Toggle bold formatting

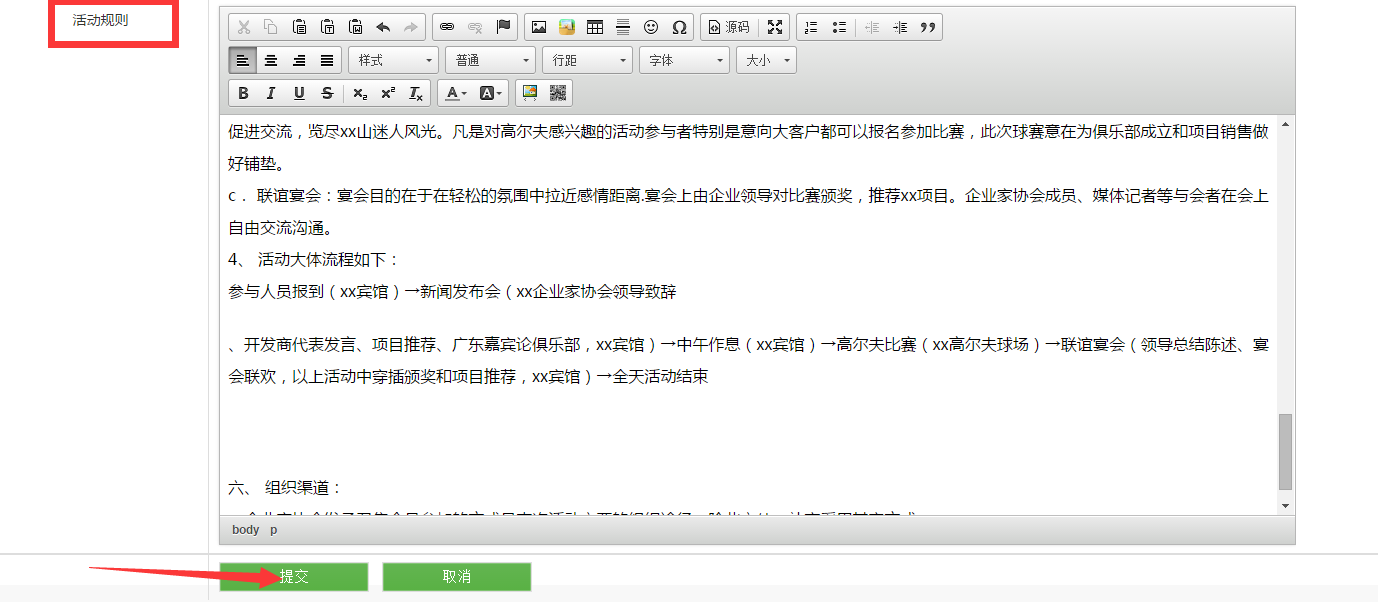point(243,93)
